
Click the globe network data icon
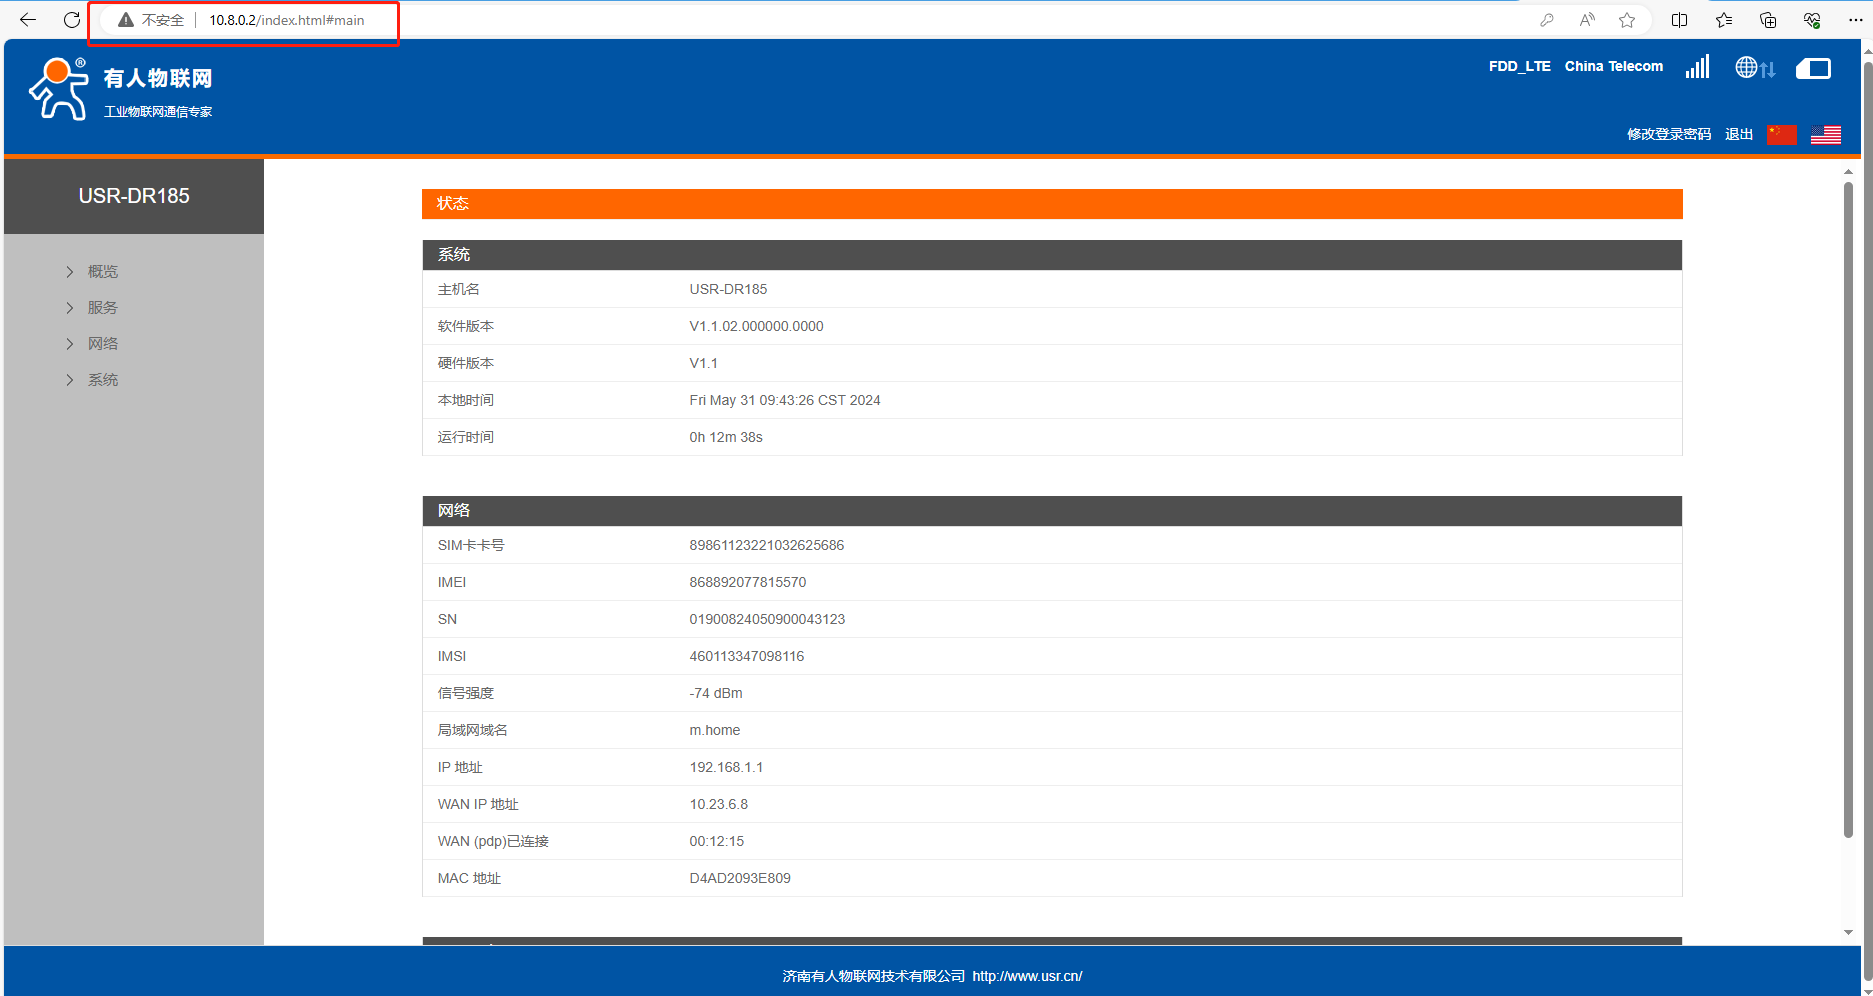[1754, 68]
